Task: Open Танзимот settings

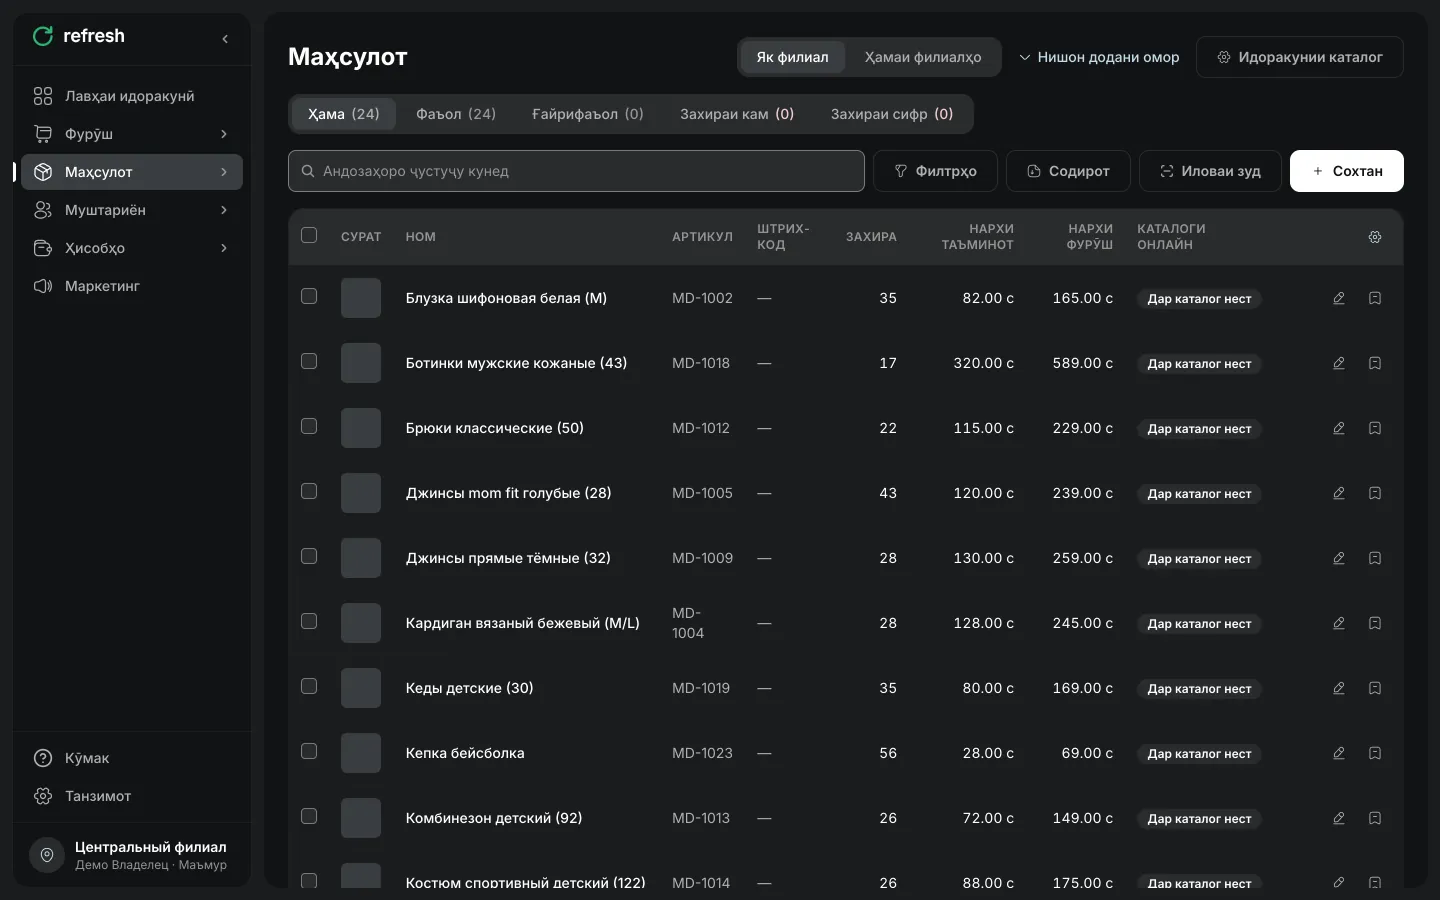Action: 132,796
